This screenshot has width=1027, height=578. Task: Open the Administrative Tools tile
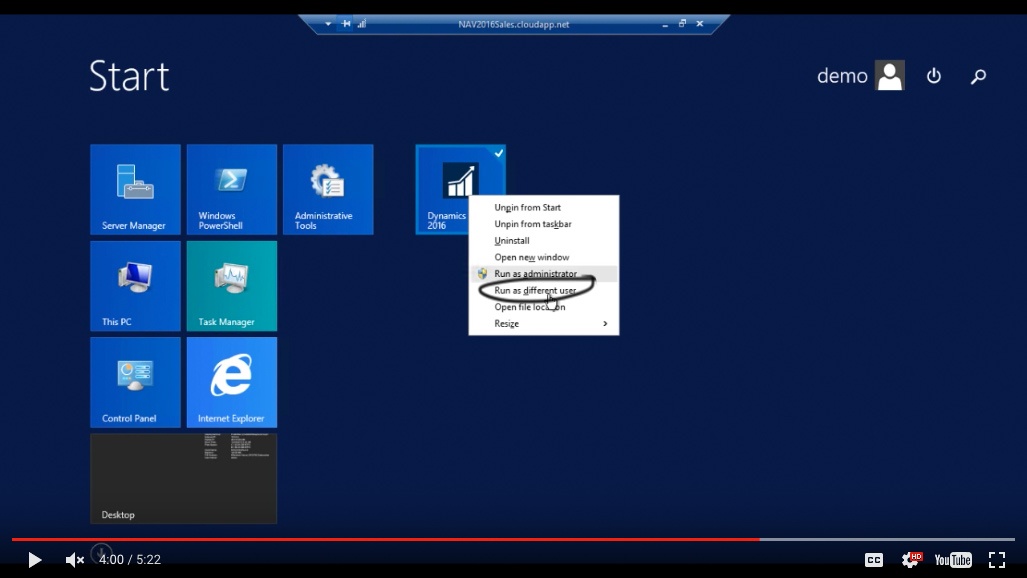coord(328,189)
